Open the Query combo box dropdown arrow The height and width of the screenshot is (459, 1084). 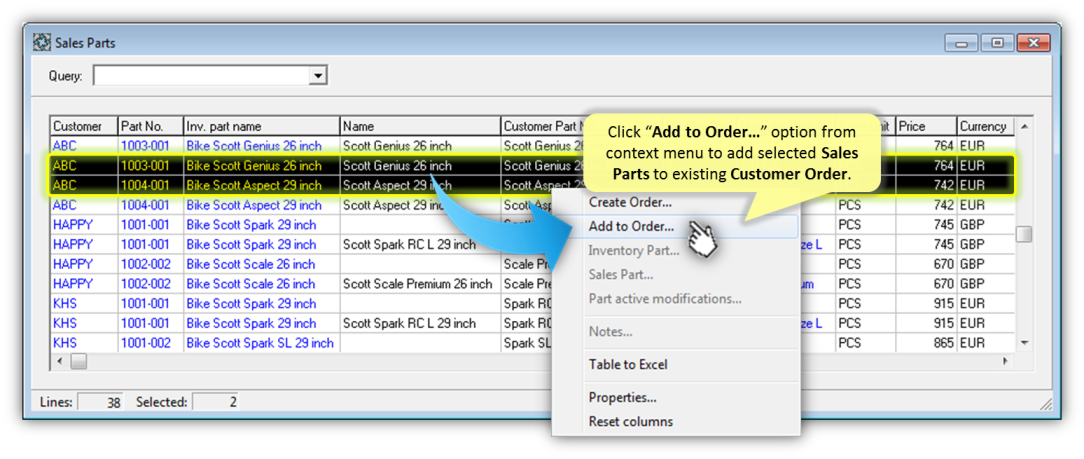pyautogui.click(x=318, y=76)
